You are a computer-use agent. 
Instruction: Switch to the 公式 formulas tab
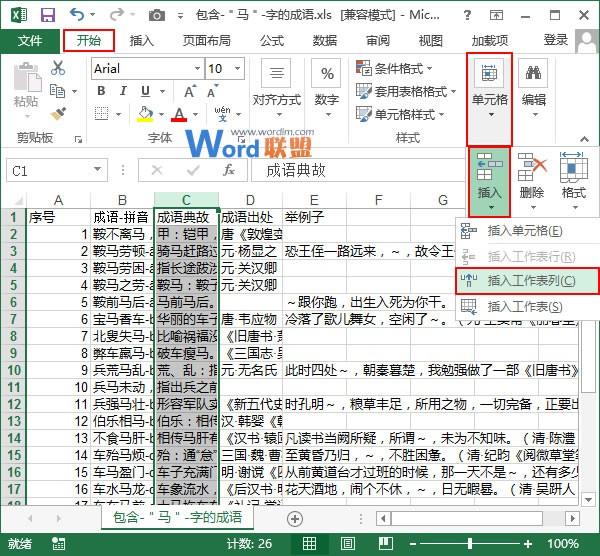pos(272,41)
